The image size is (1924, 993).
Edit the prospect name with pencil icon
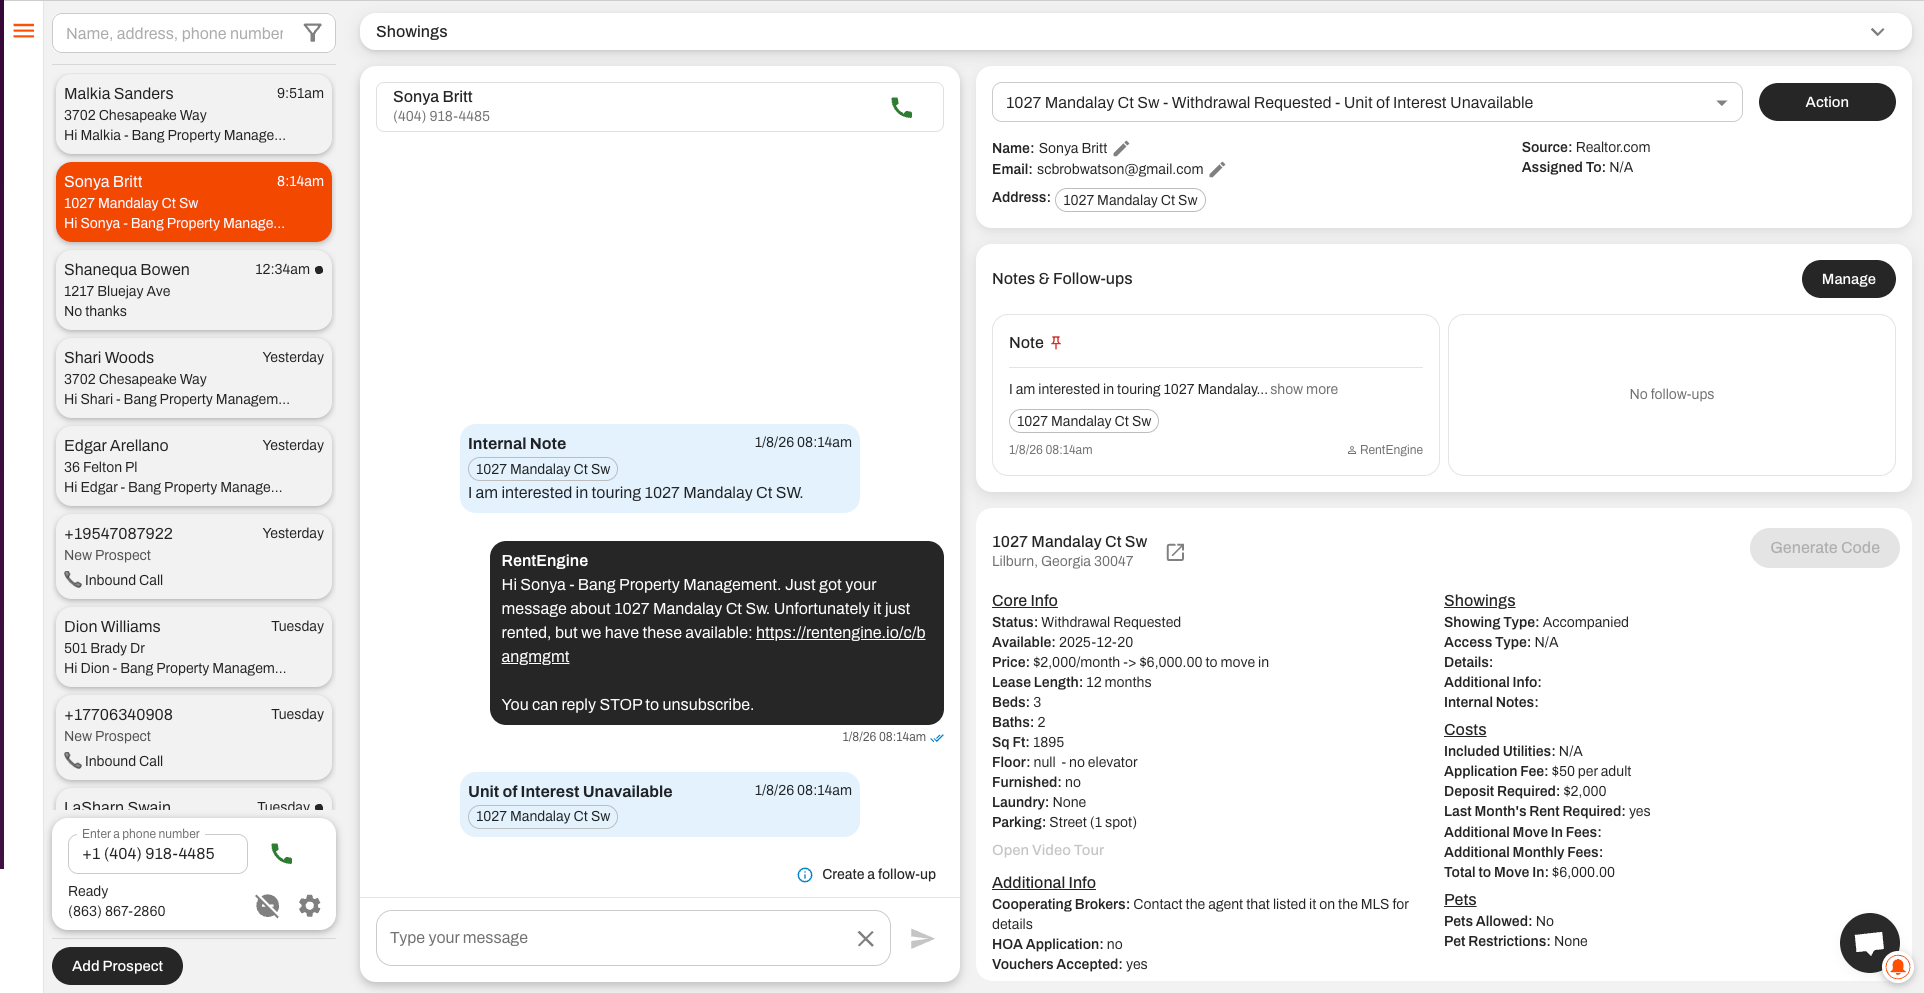click(1122, 148)
